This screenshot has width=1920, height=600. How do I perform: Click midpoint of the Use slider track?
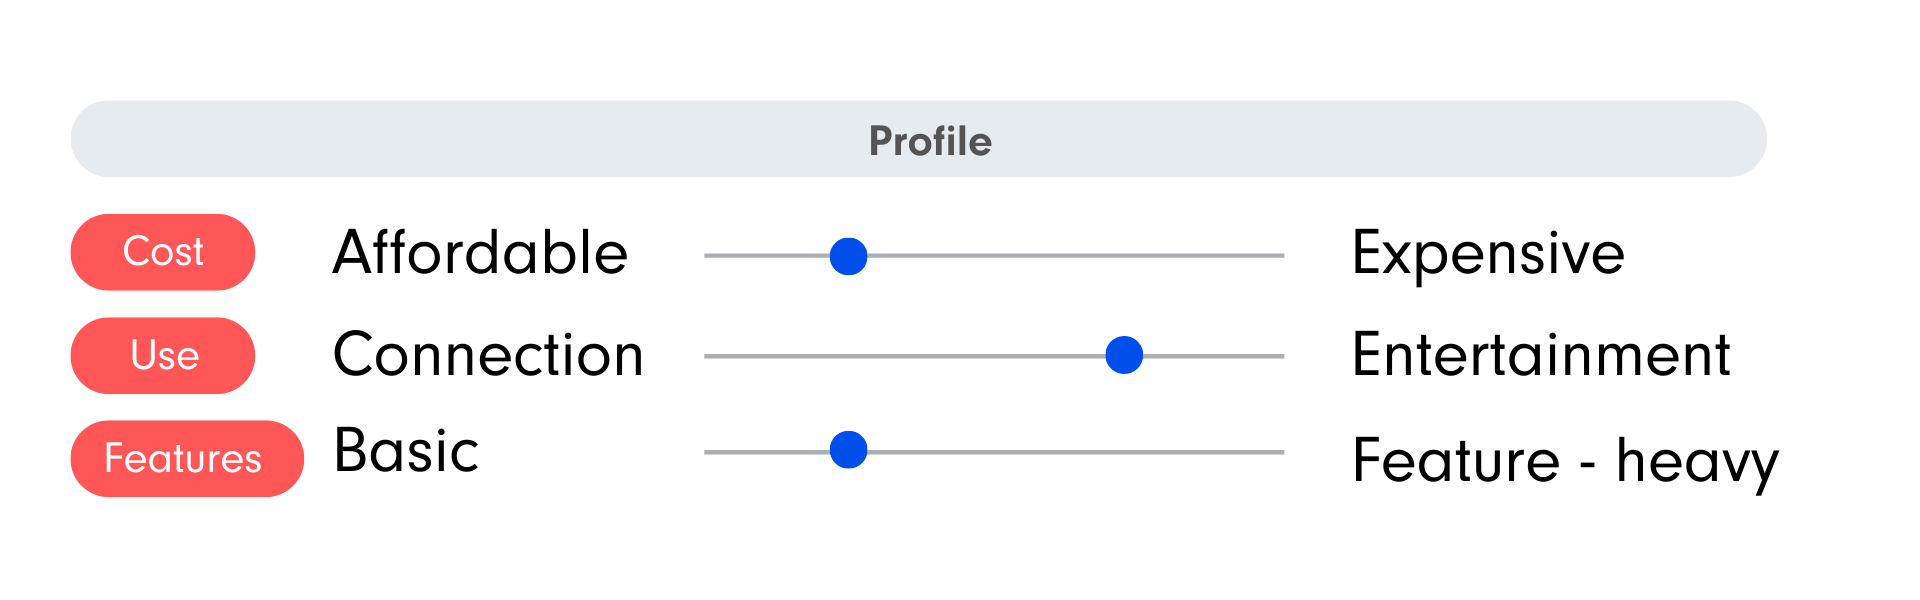[994, 356]
